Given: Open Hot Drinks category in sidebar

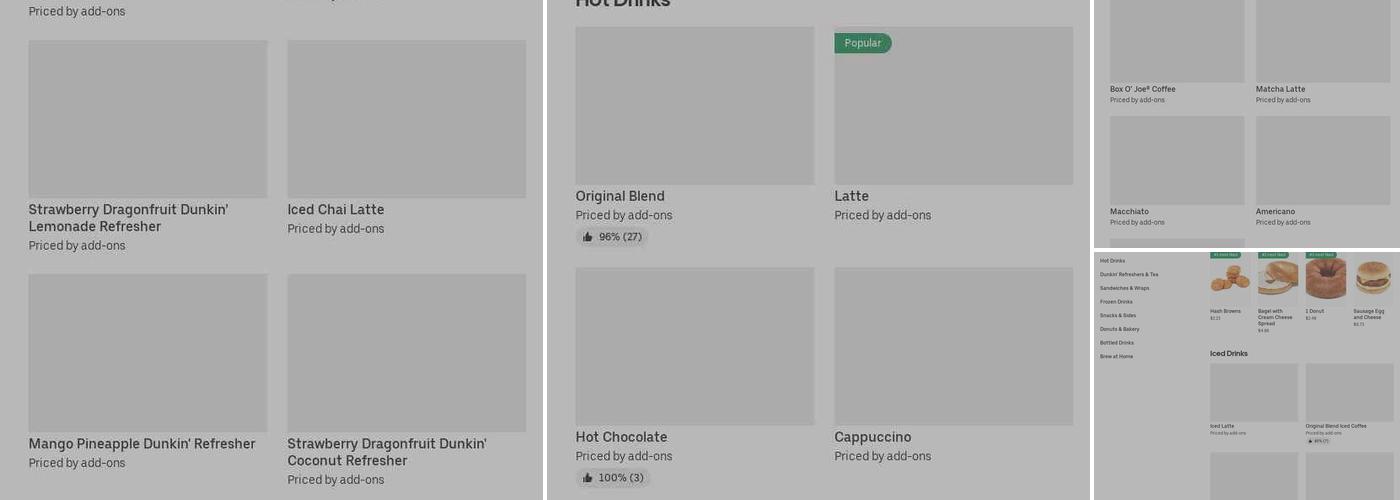Looking at the screenshot, I should pyautogui.click(x=1112, y=261).
